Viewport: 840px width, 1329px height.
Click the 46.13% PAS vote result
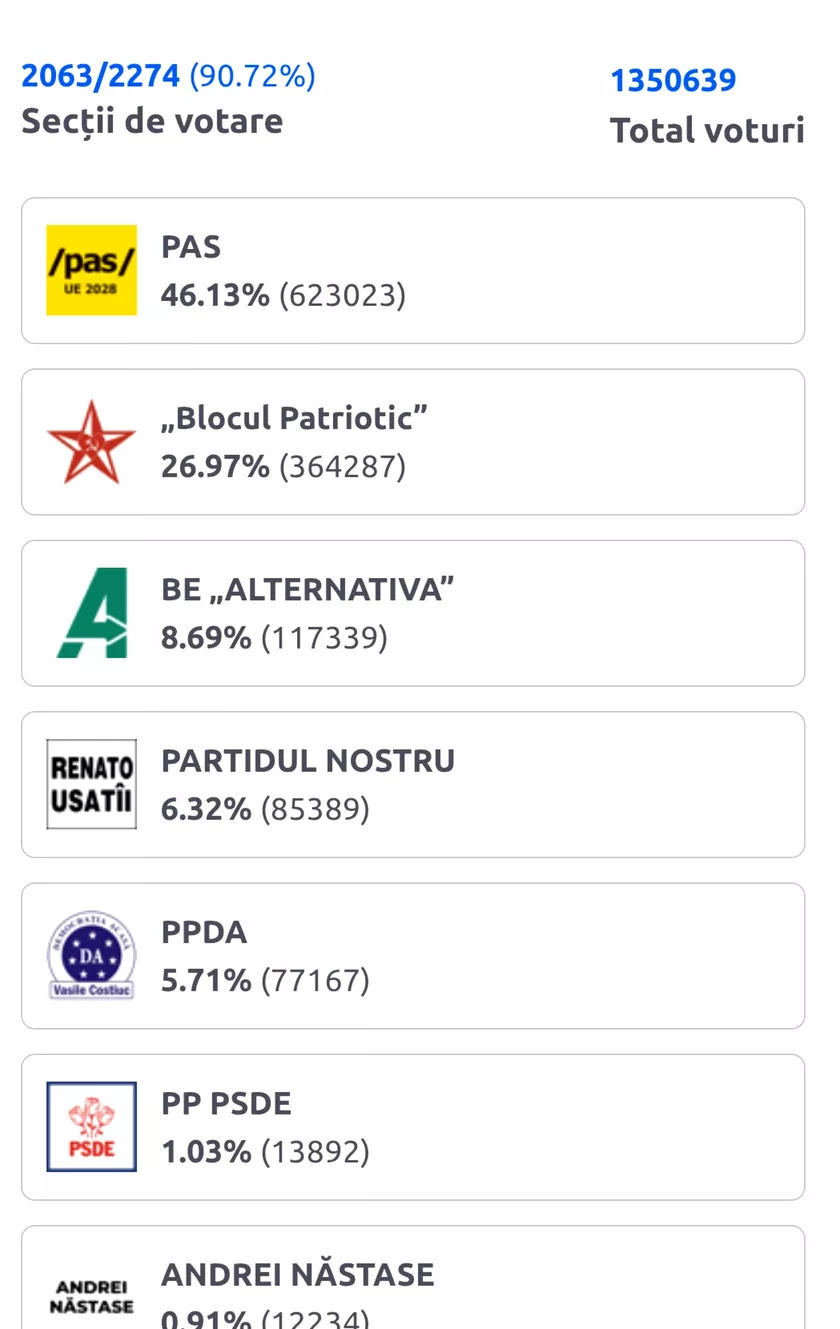(215, 296)
